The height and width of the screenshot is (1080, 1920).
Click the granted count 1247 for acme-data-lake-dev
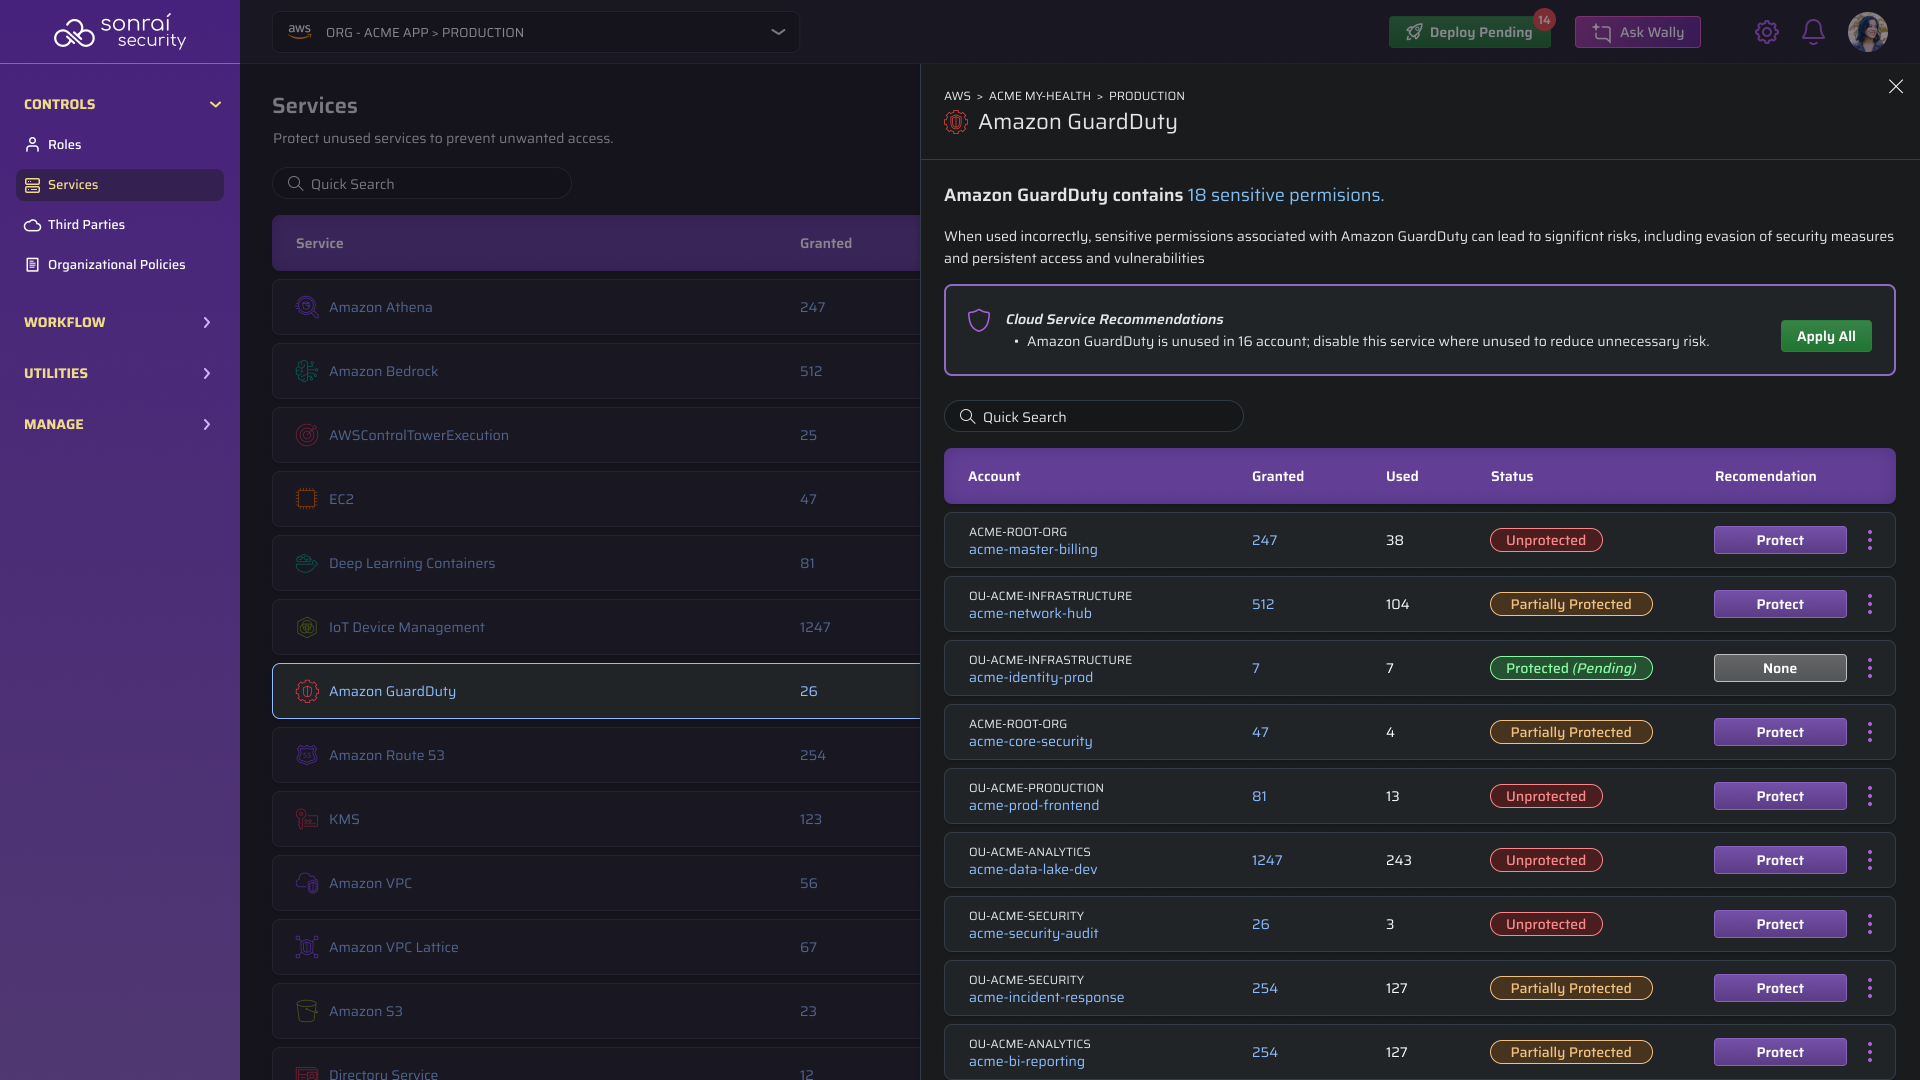(1267, 860)
